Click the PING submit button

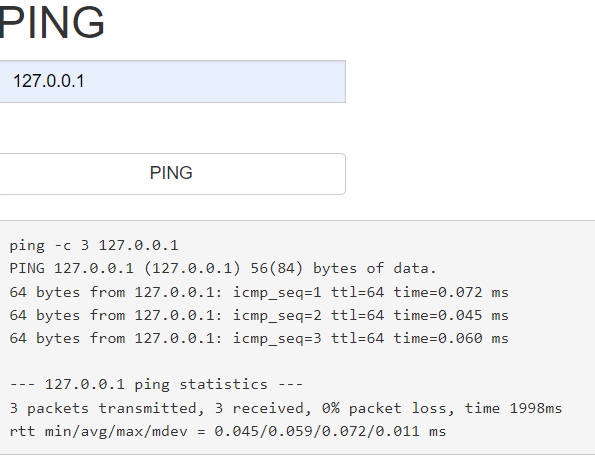[173, 174]
